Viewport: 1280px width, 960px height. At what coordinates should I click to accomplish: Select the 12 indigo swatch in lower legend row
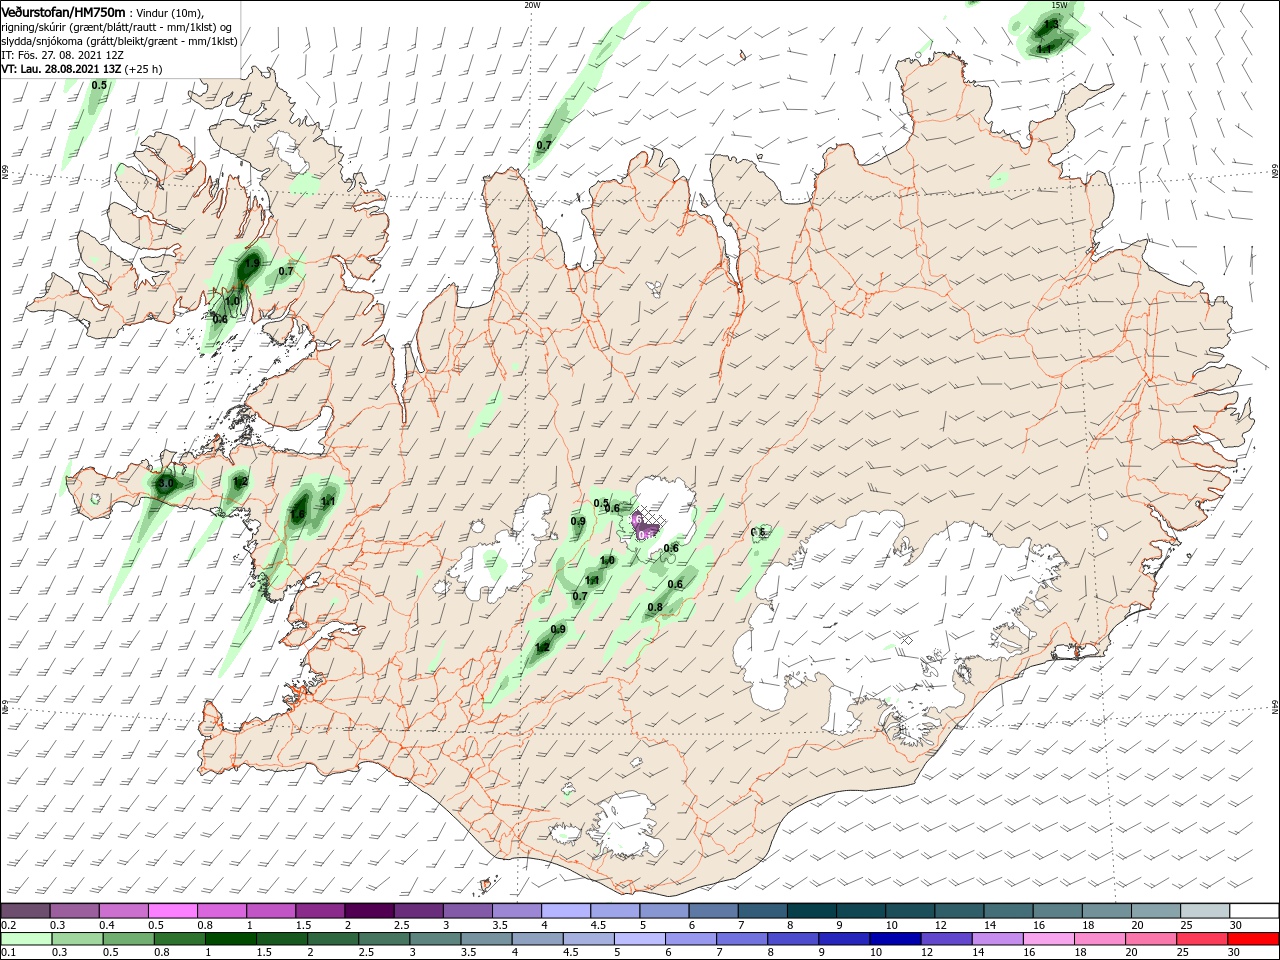tap(947, 939)
